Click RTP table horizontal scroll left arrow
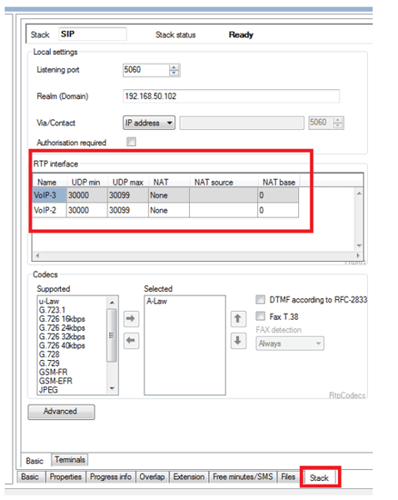 coord(37,256)
